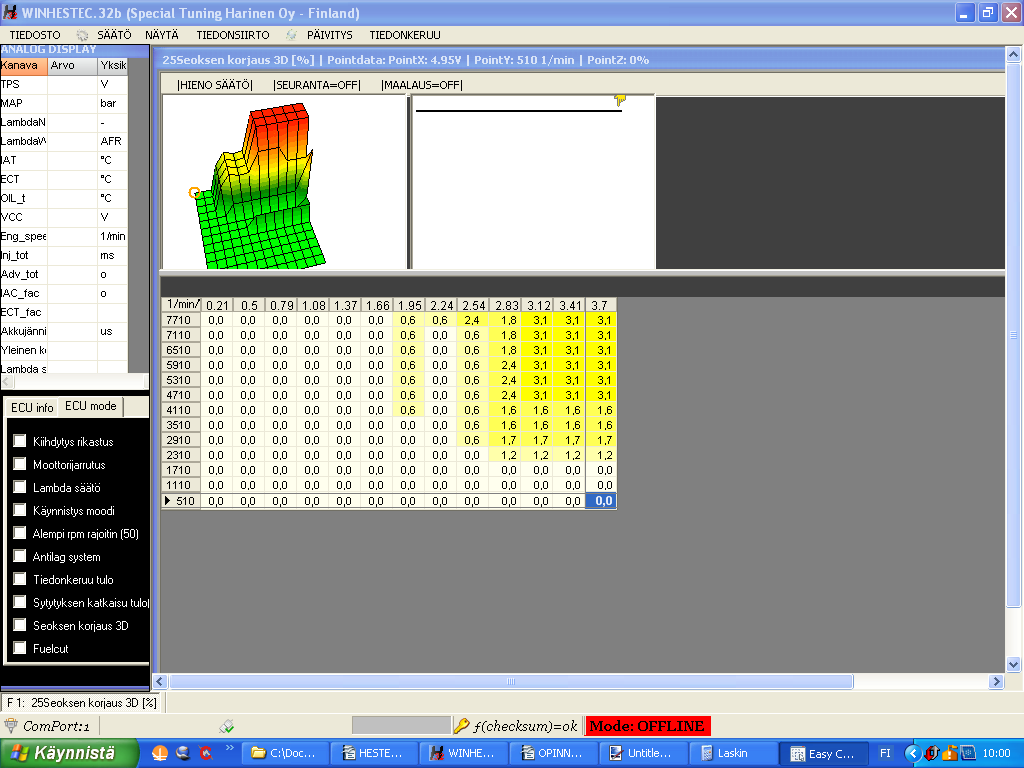Click the orange marker on the 3D map

click(x=194, y=193)
